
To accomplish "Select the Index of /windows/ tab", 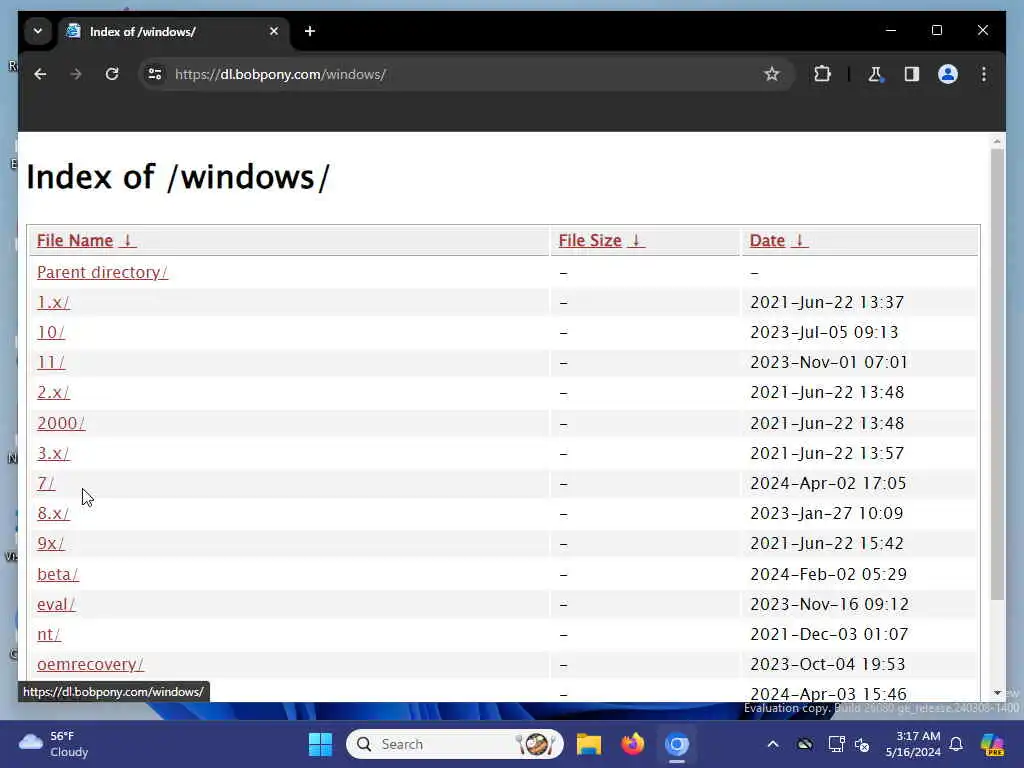I will tap(174, 31).
